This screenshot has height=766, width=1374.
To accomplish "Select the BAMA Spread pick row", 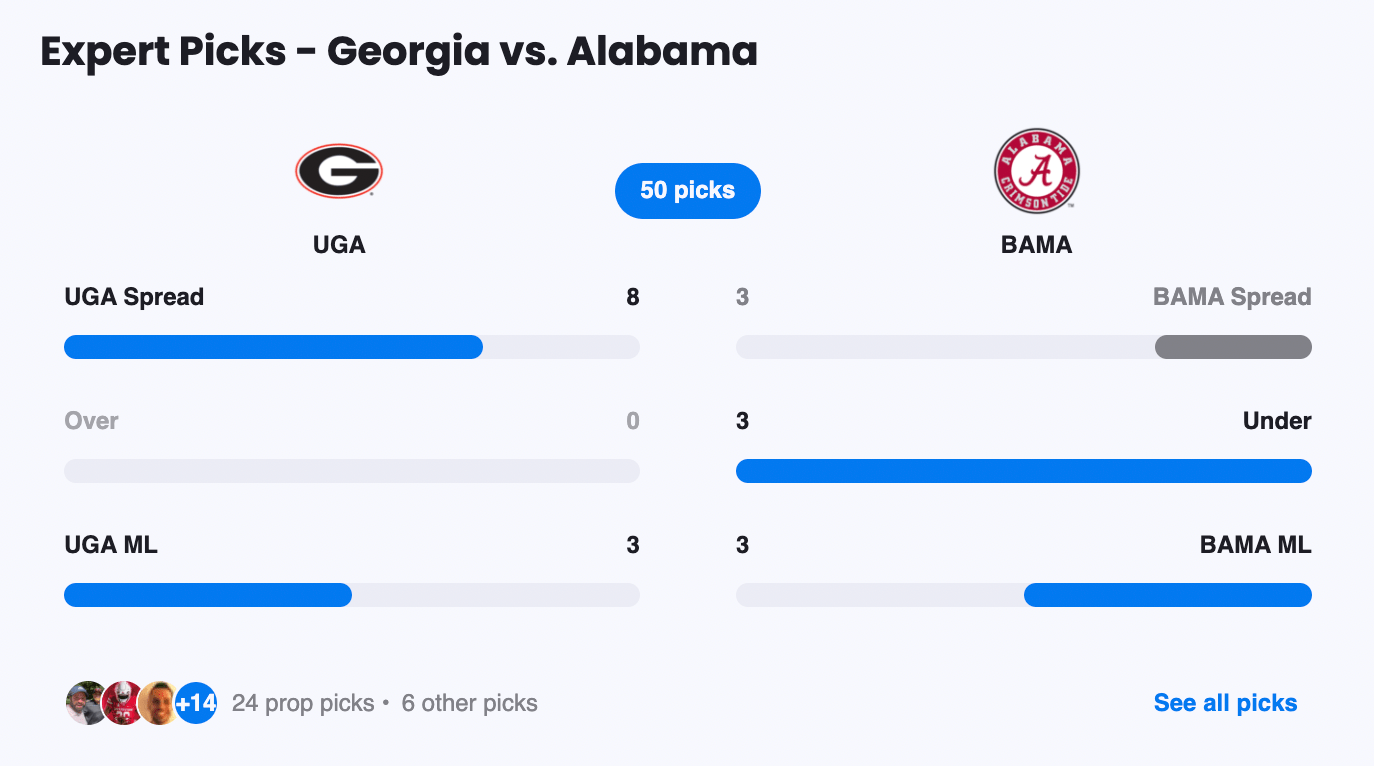I will click(x=1232, y=296).
